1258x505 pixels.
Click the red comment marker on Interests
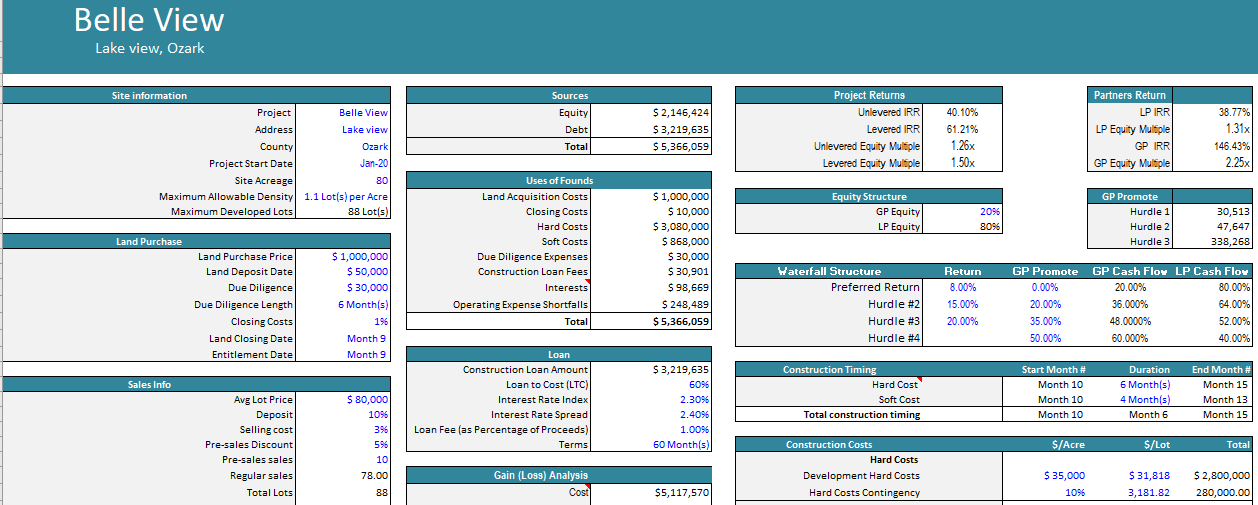coord(587,283)
